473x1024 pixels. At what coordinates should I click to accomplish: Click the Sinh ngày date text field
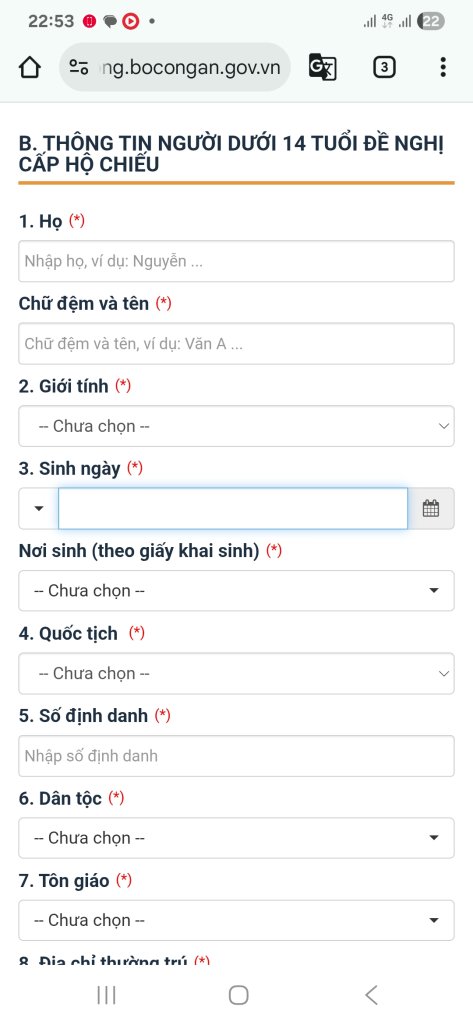tap(233, 508)
